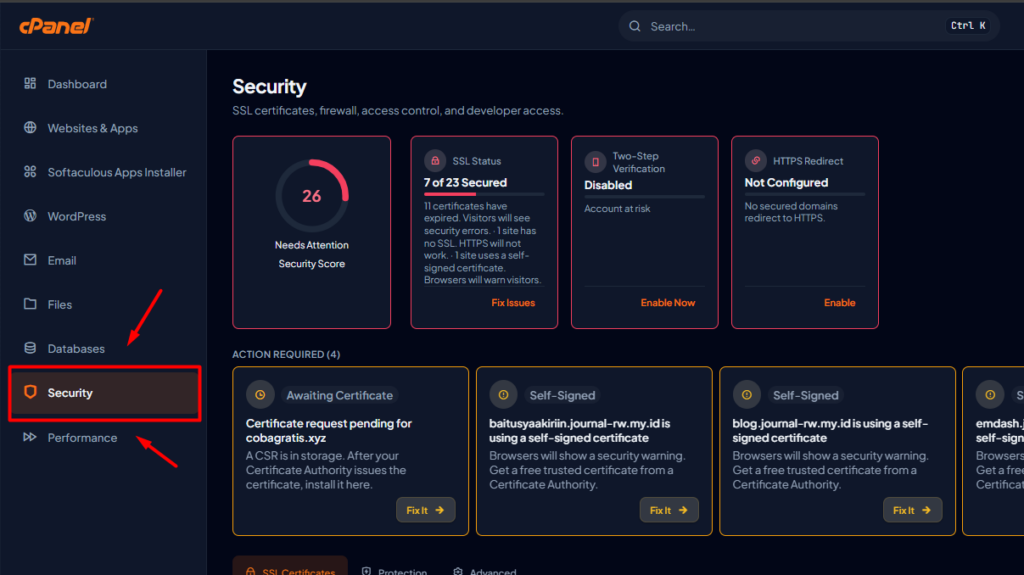Image resolution: width=1024 pixels, height=575 pixels.
Task: Click the ACTION REQUIRED (4) heading
Action: click(x=286, y=354)
